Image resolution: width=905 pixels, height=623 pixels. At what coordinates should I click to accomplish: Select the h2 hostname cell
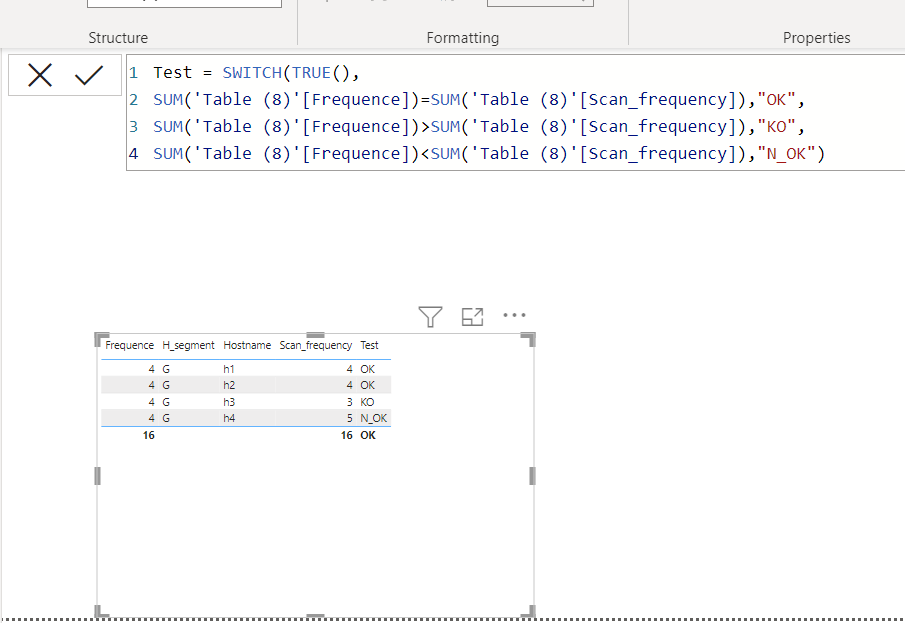pos(229,385)
